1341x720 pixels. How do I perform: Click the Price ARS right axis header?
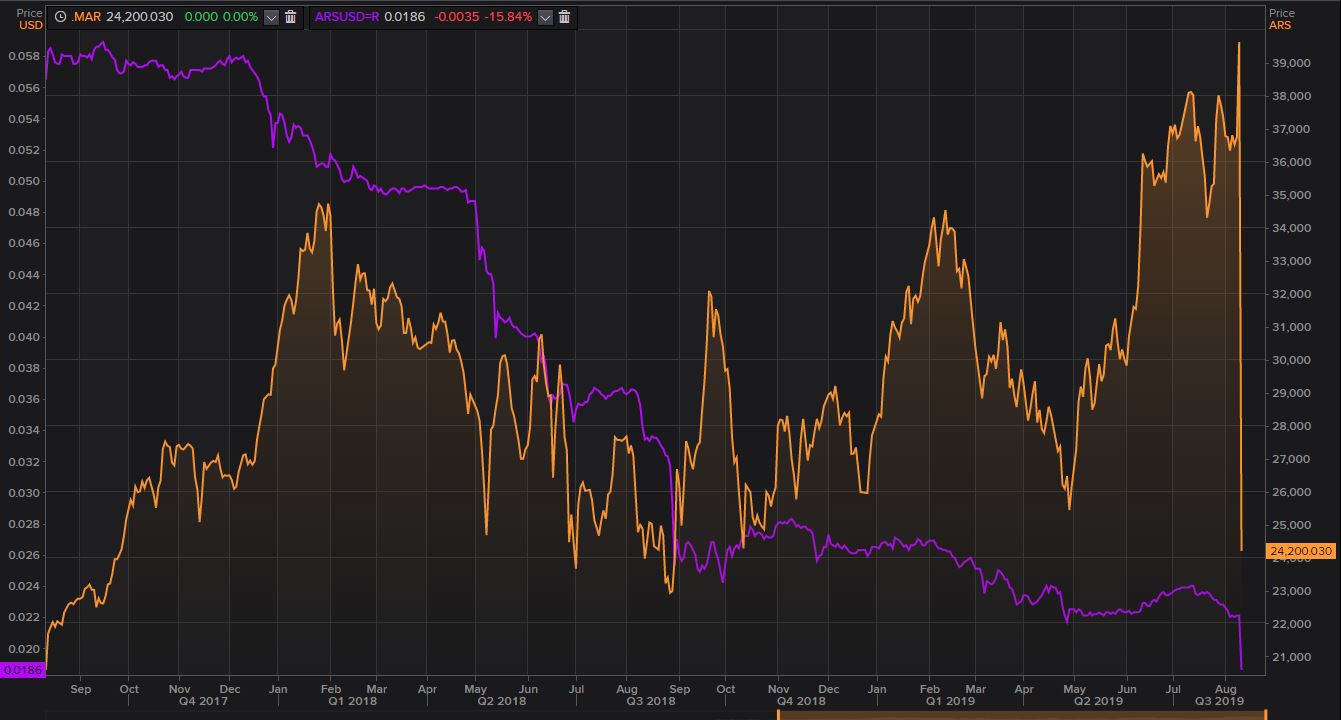coord(1282,19)
